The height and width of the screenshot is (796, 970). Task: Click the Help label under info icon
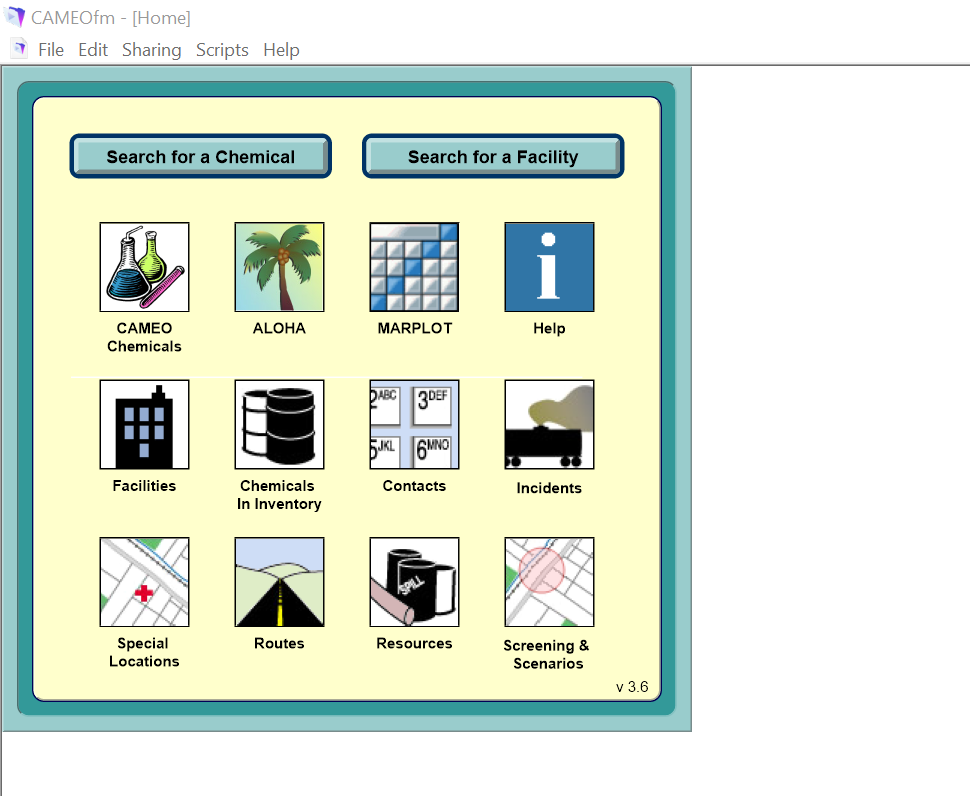click(x=549, y=328)
